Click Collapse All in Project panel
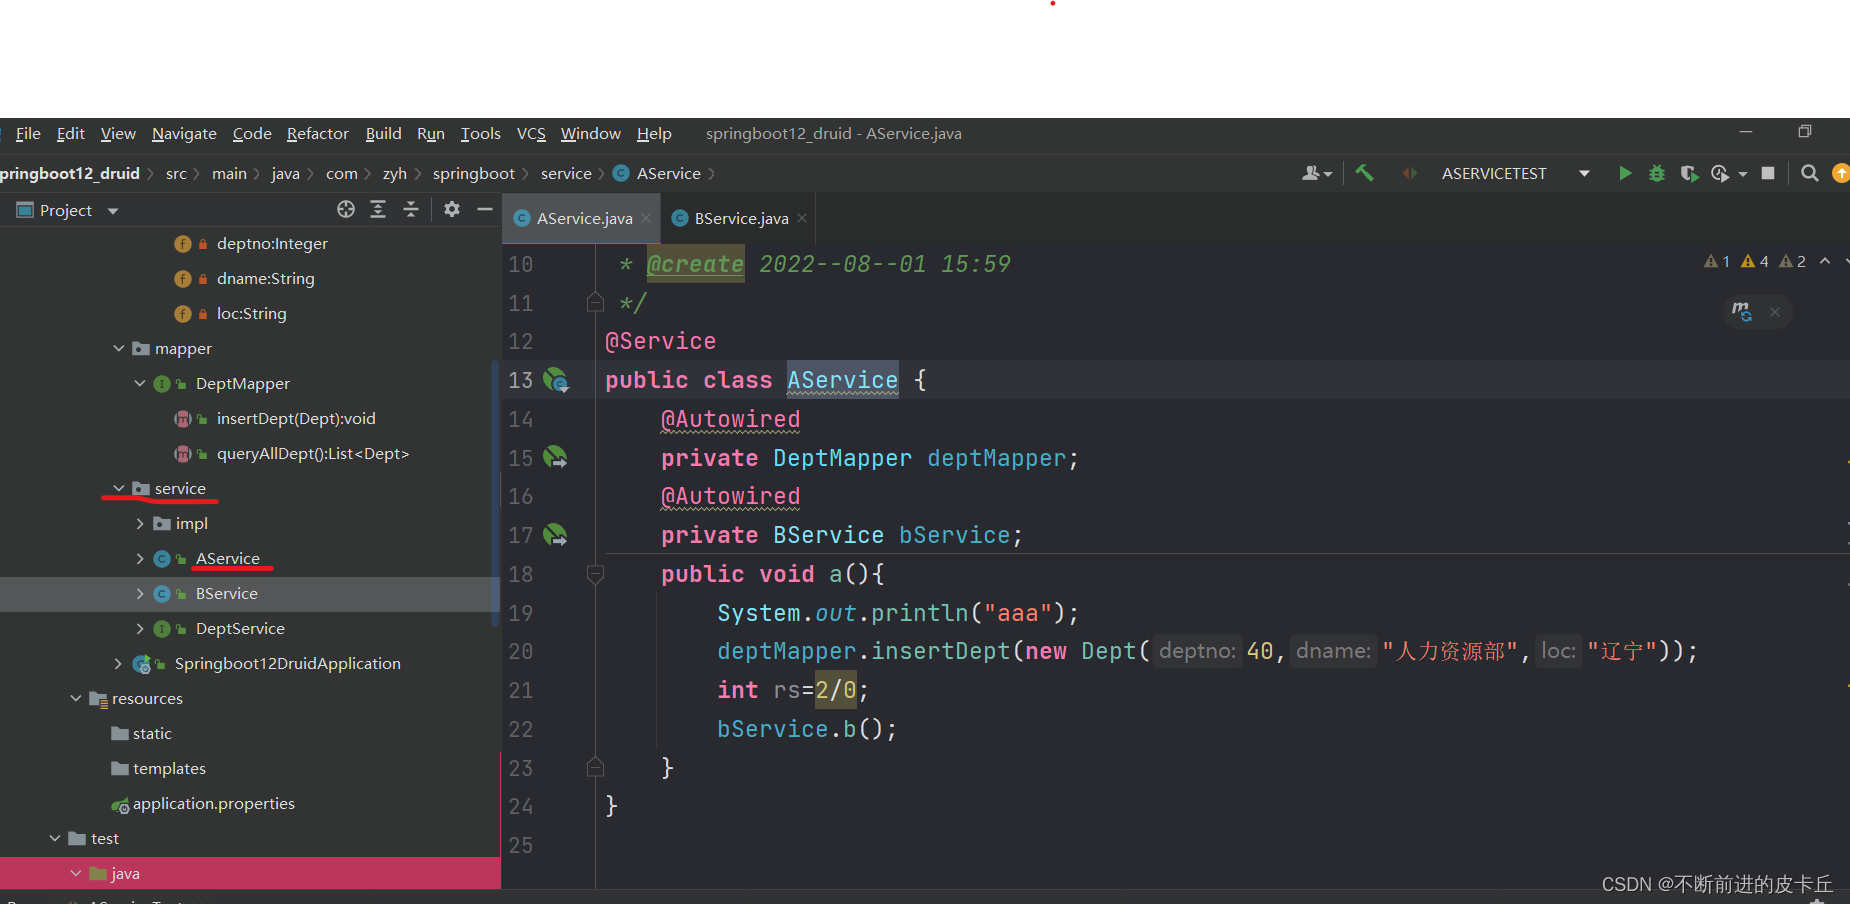 click(411, 209)
